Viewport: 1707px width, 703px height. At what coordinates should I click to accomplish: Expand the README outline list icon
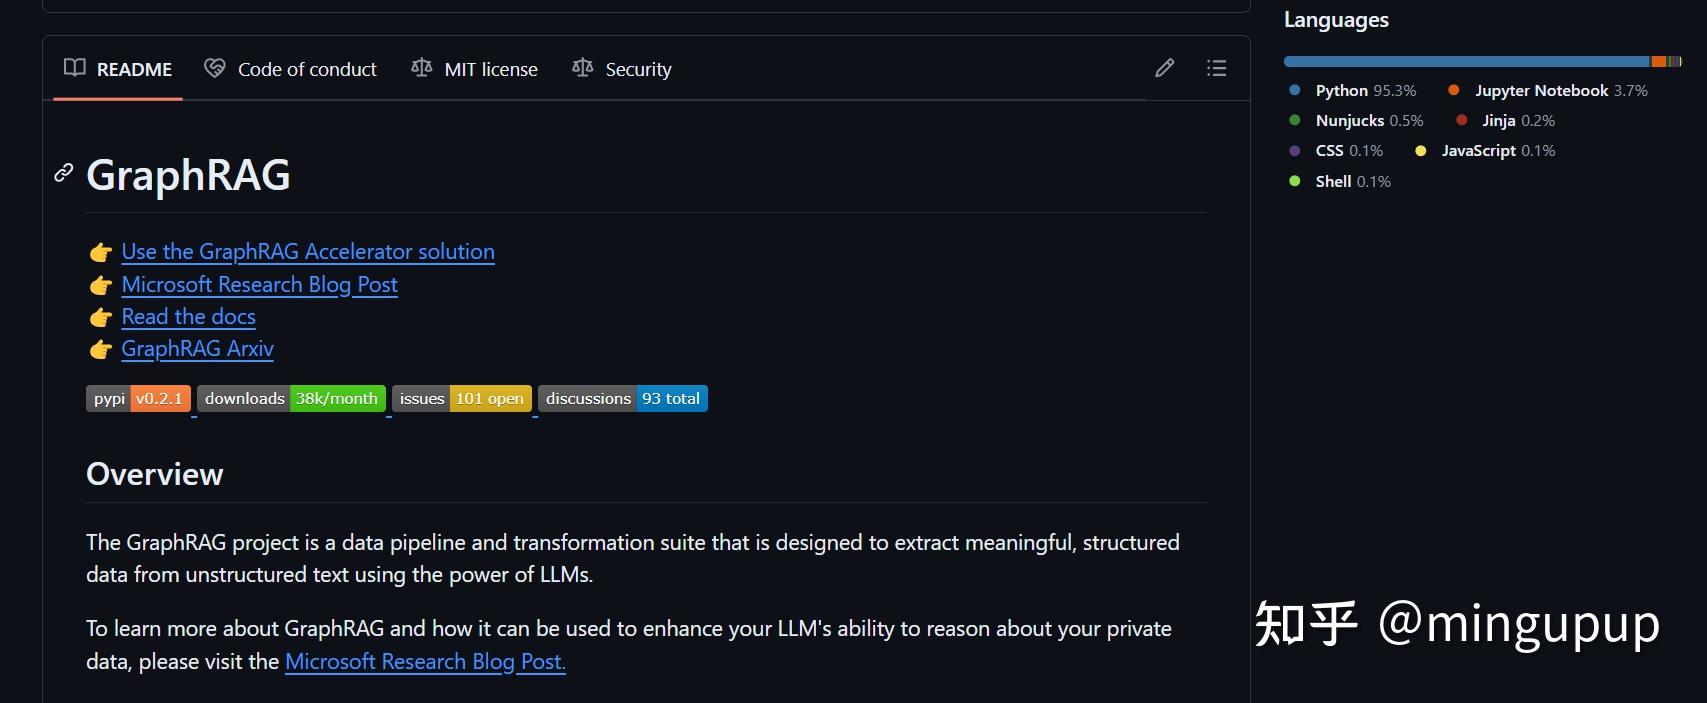pyautogui.click(x=1216, y=67)
